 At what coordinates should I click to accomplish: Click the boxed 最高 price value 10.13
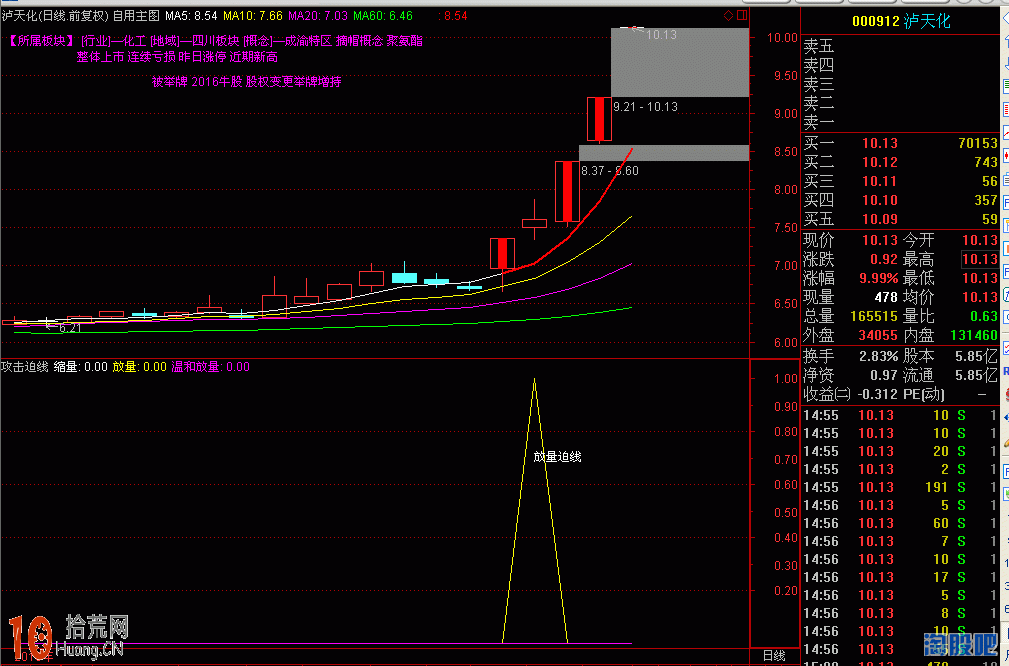pos(979,259)
